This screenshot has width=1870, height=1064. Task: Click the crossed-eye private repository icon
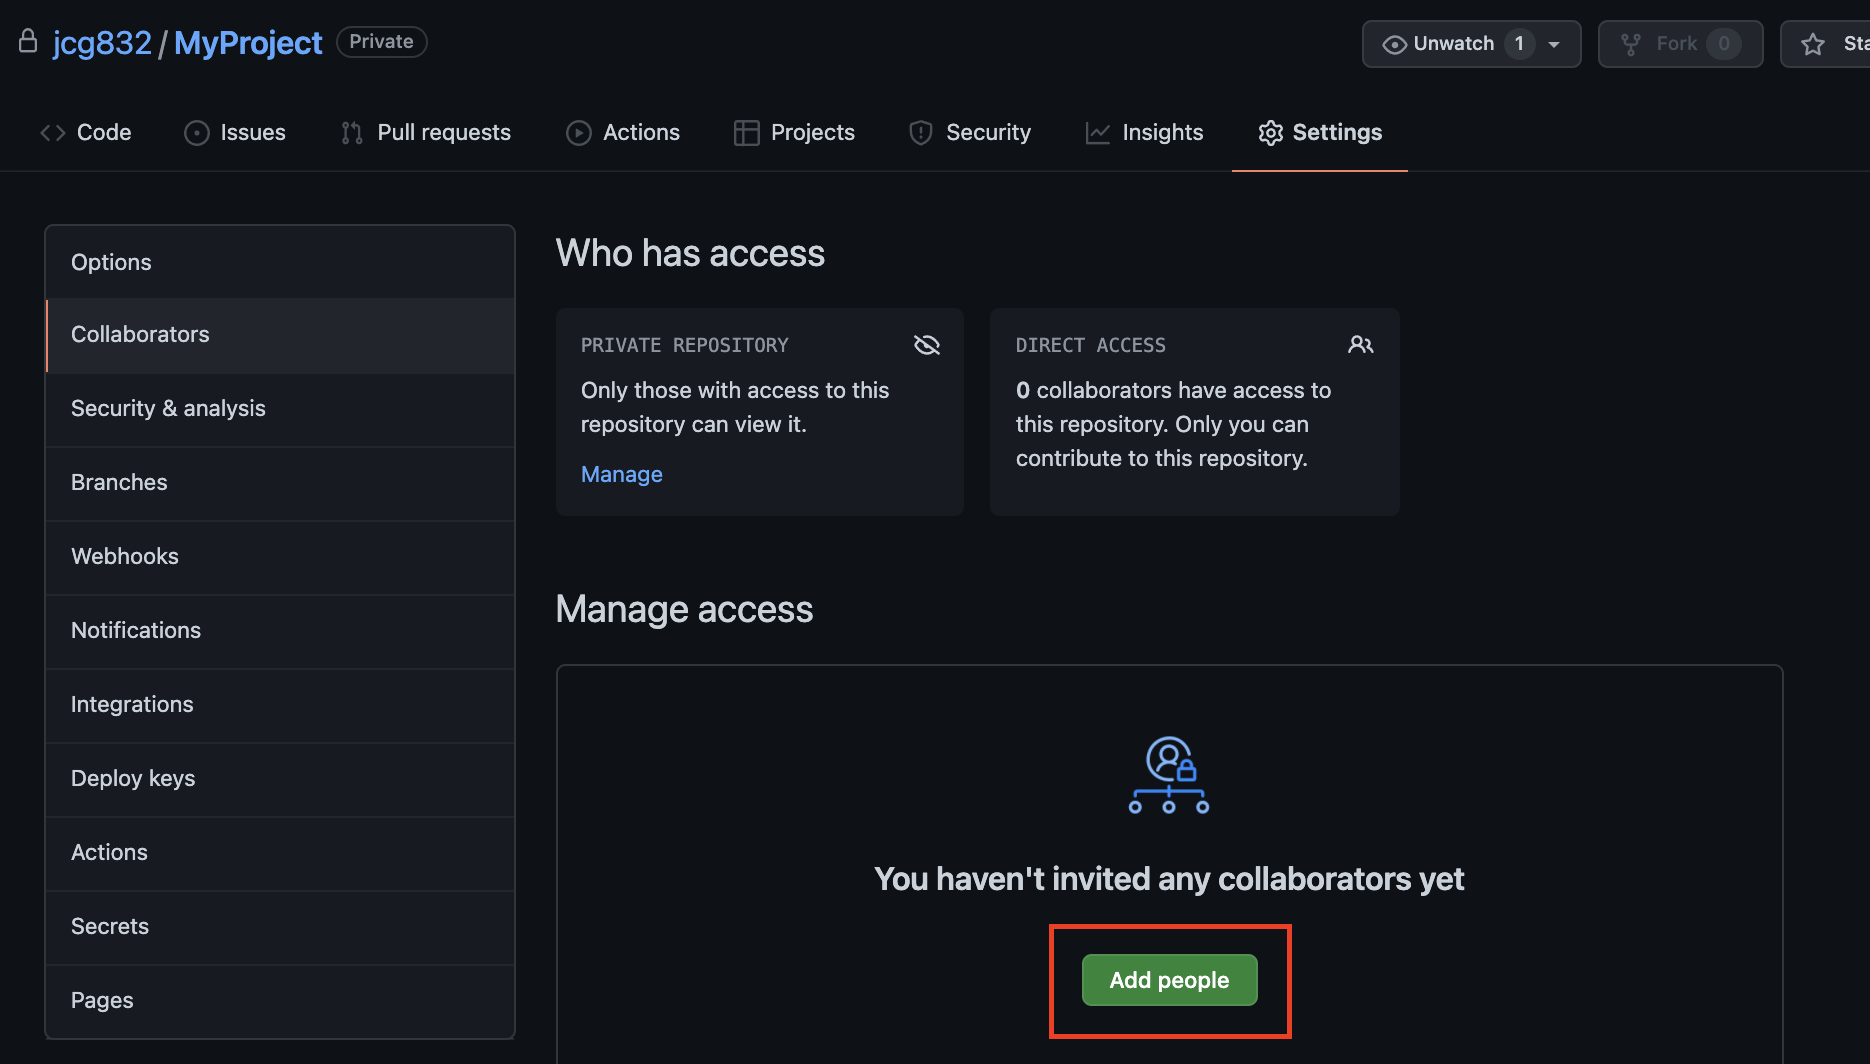pos(927,345)
